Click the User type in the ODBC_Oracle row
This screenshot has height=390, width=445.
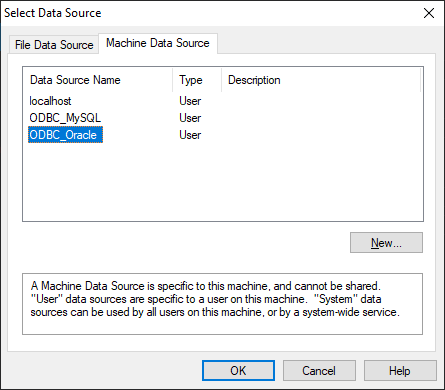tap(190, 135)
